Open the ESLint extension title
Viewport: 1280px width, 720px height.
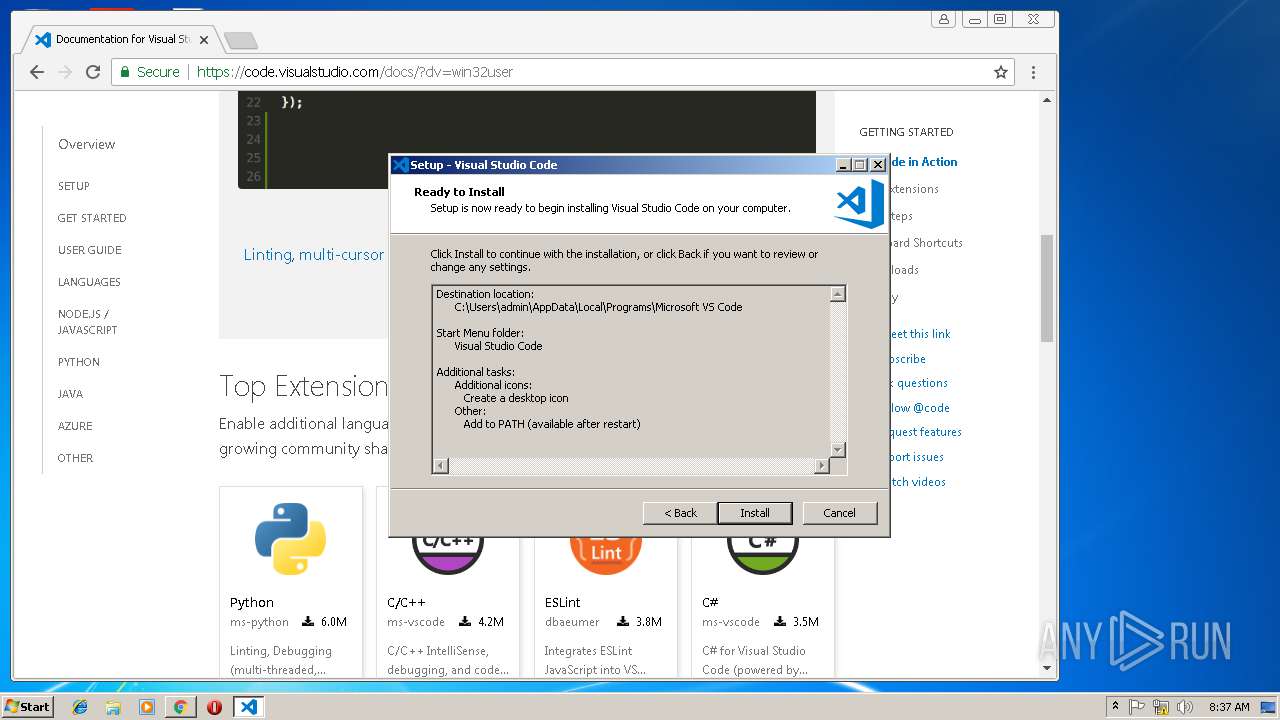(563, 602)
